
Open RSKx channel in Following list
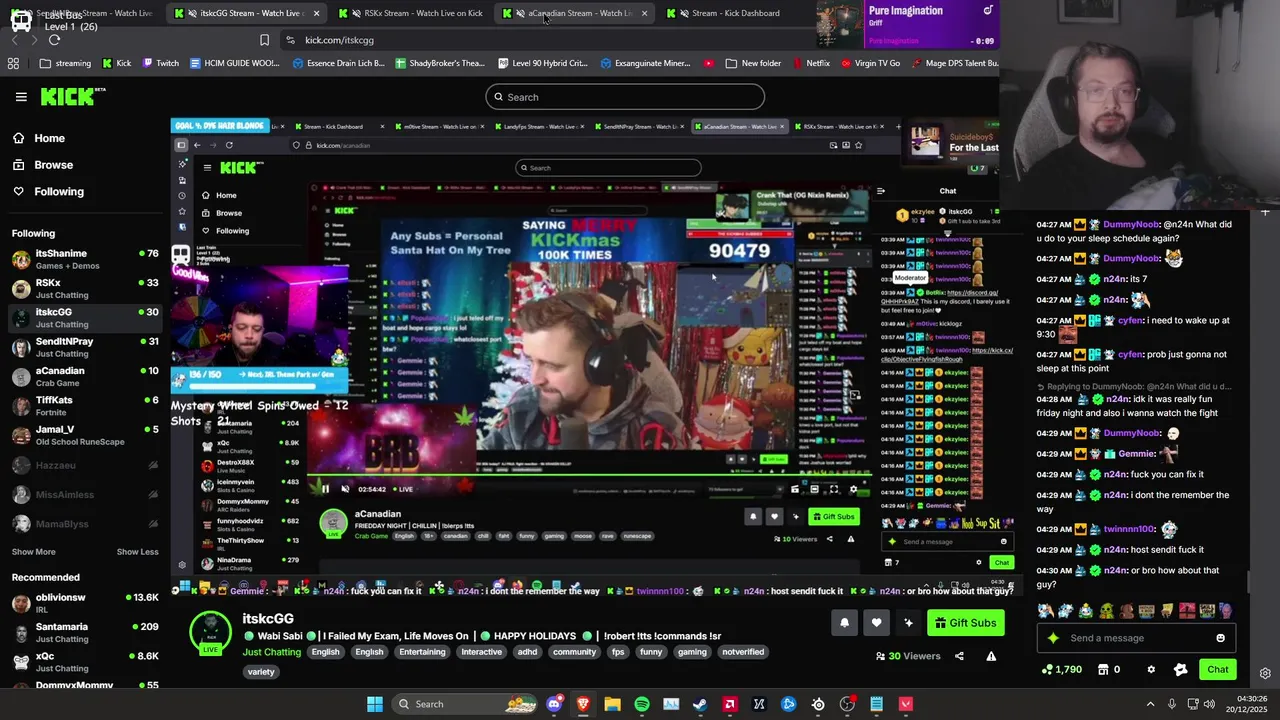(x=85, y=288)
